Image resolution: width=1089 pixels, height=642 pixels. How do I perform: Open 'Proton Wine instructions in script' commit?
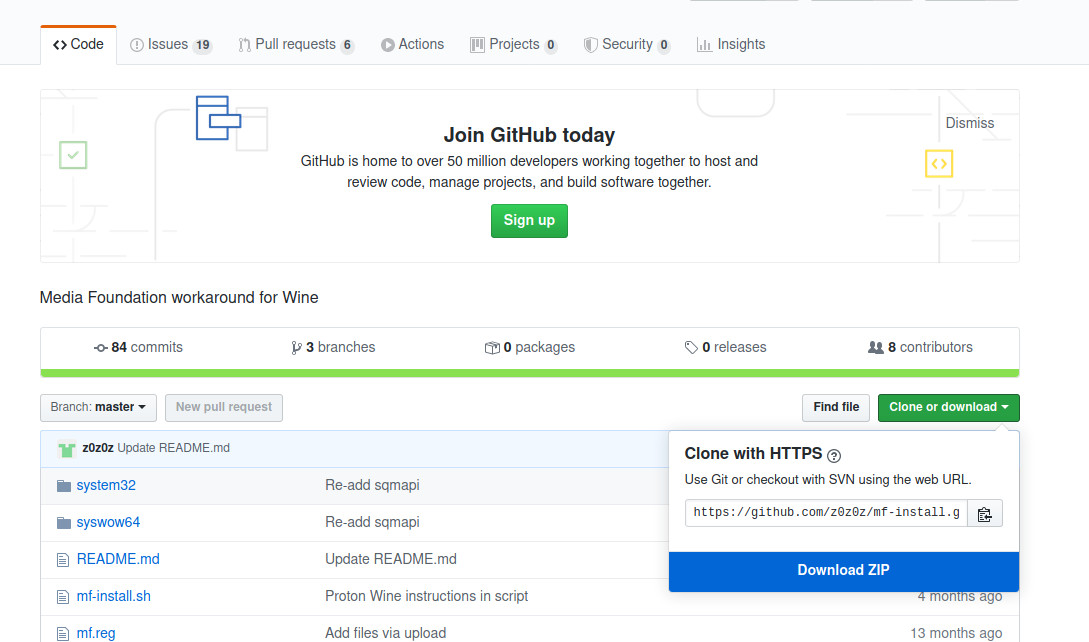[426, 596]
